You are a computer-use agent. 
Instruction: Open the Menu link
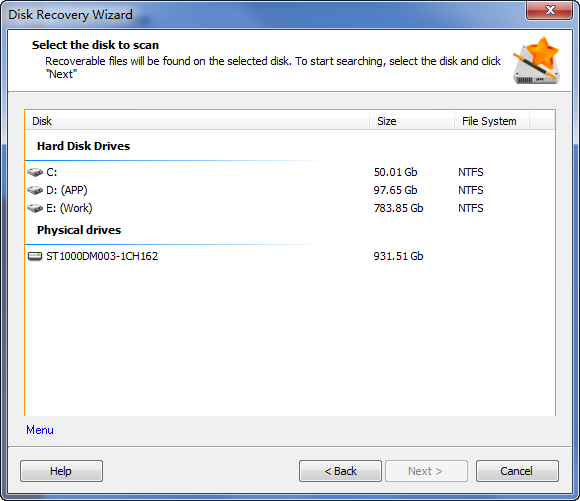click(40, 430)
